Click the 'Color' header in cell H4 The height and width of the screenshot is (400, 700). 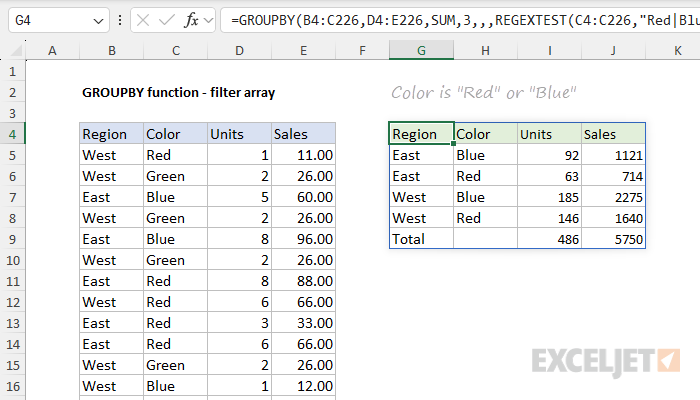pos(486,134)
